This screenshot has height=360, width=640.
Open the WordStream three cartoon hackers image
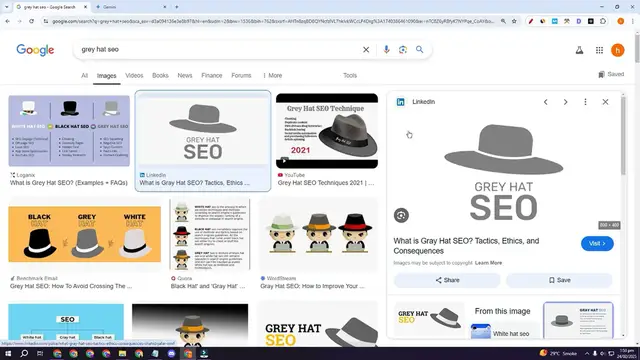(318, 234)
